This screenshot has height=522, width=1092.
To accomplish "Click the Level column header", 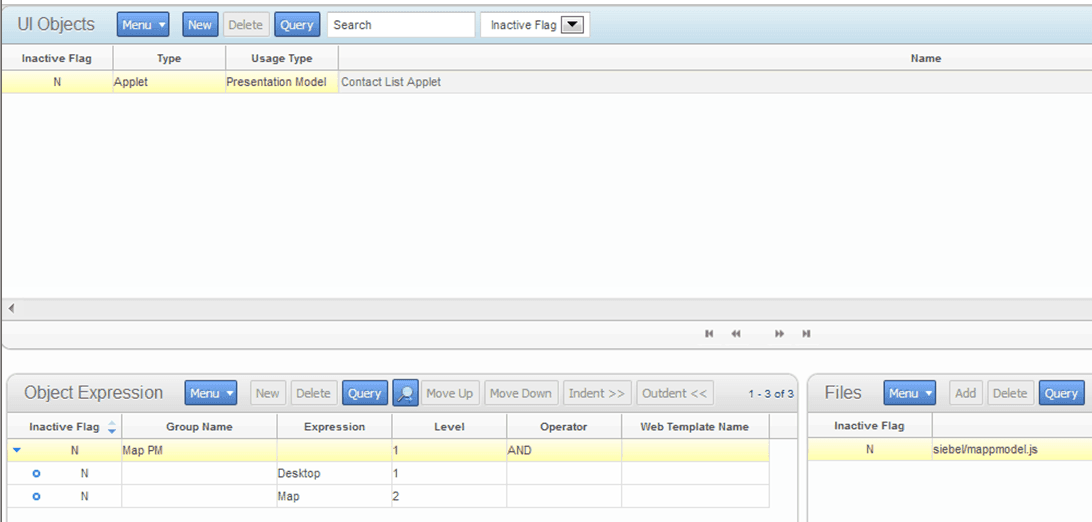I will pyautogui.click(x=449, y=427).
